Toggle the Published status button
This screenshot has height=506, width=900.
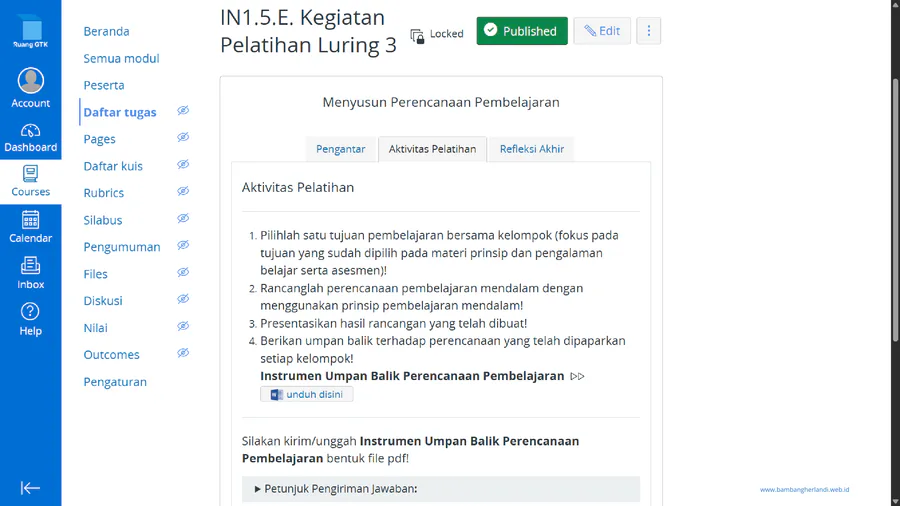[x=521, y=31]
